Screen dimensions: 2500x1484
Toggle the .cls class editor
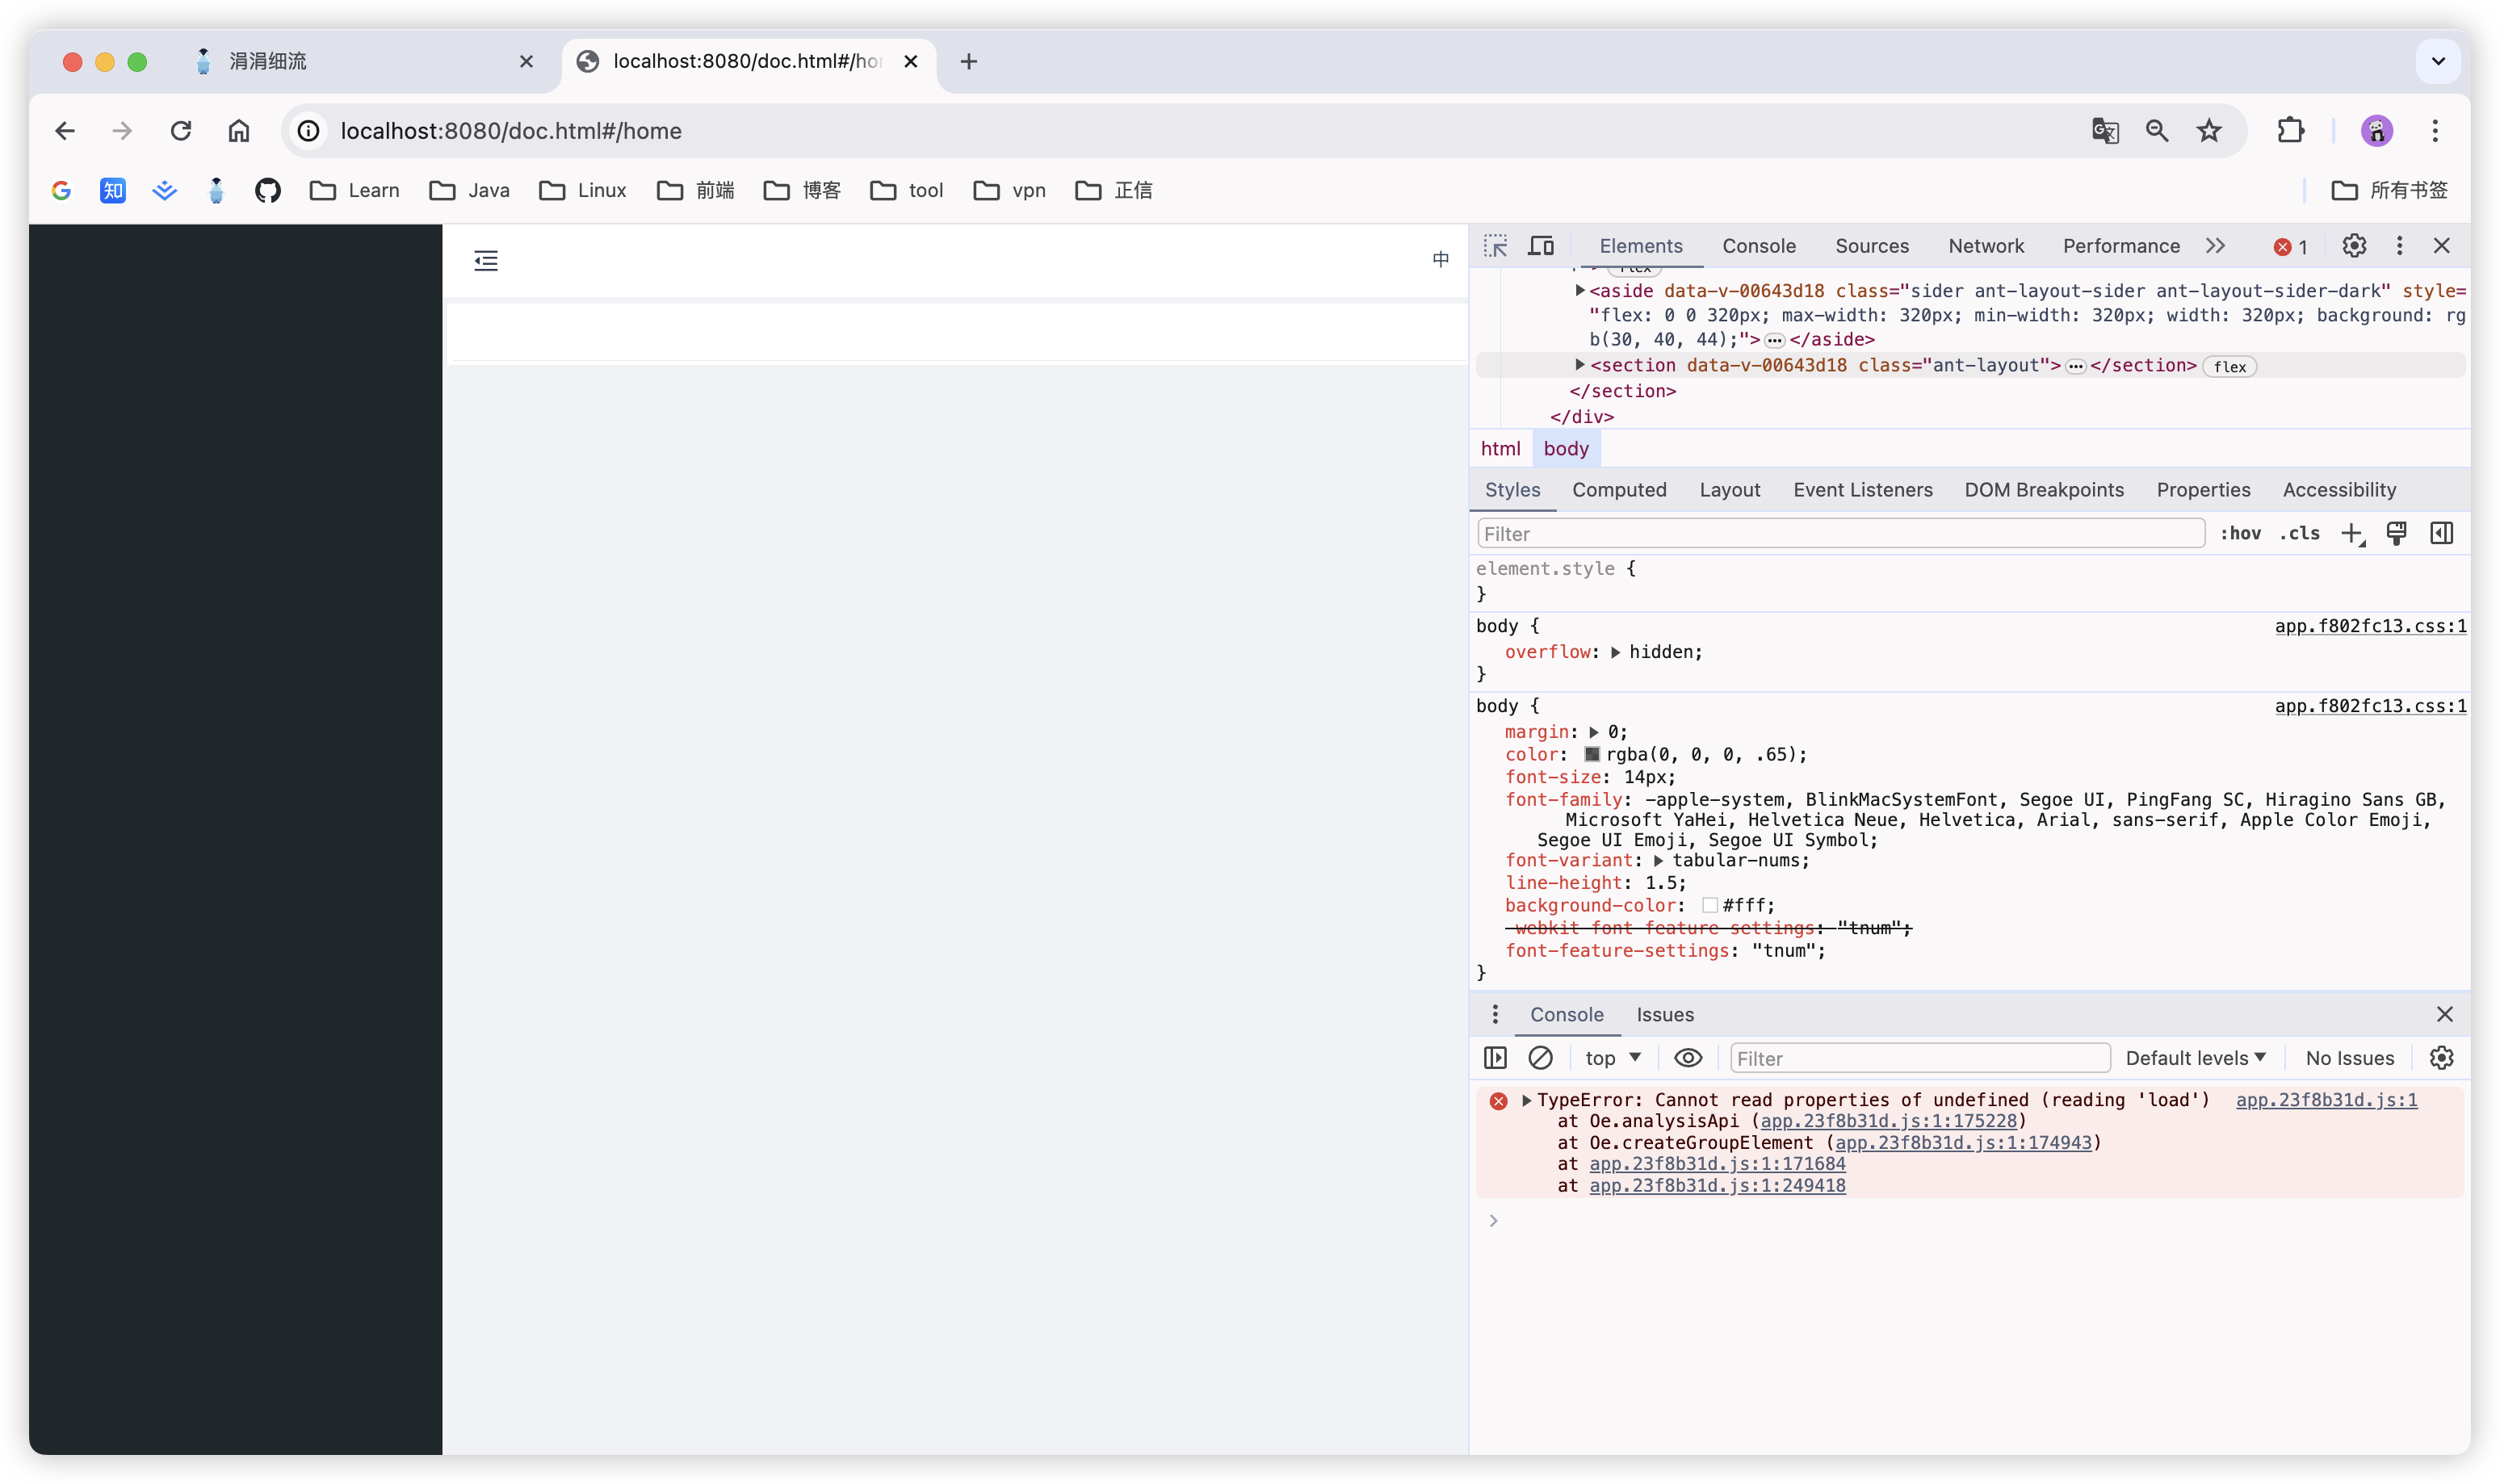coord(2299,534)
